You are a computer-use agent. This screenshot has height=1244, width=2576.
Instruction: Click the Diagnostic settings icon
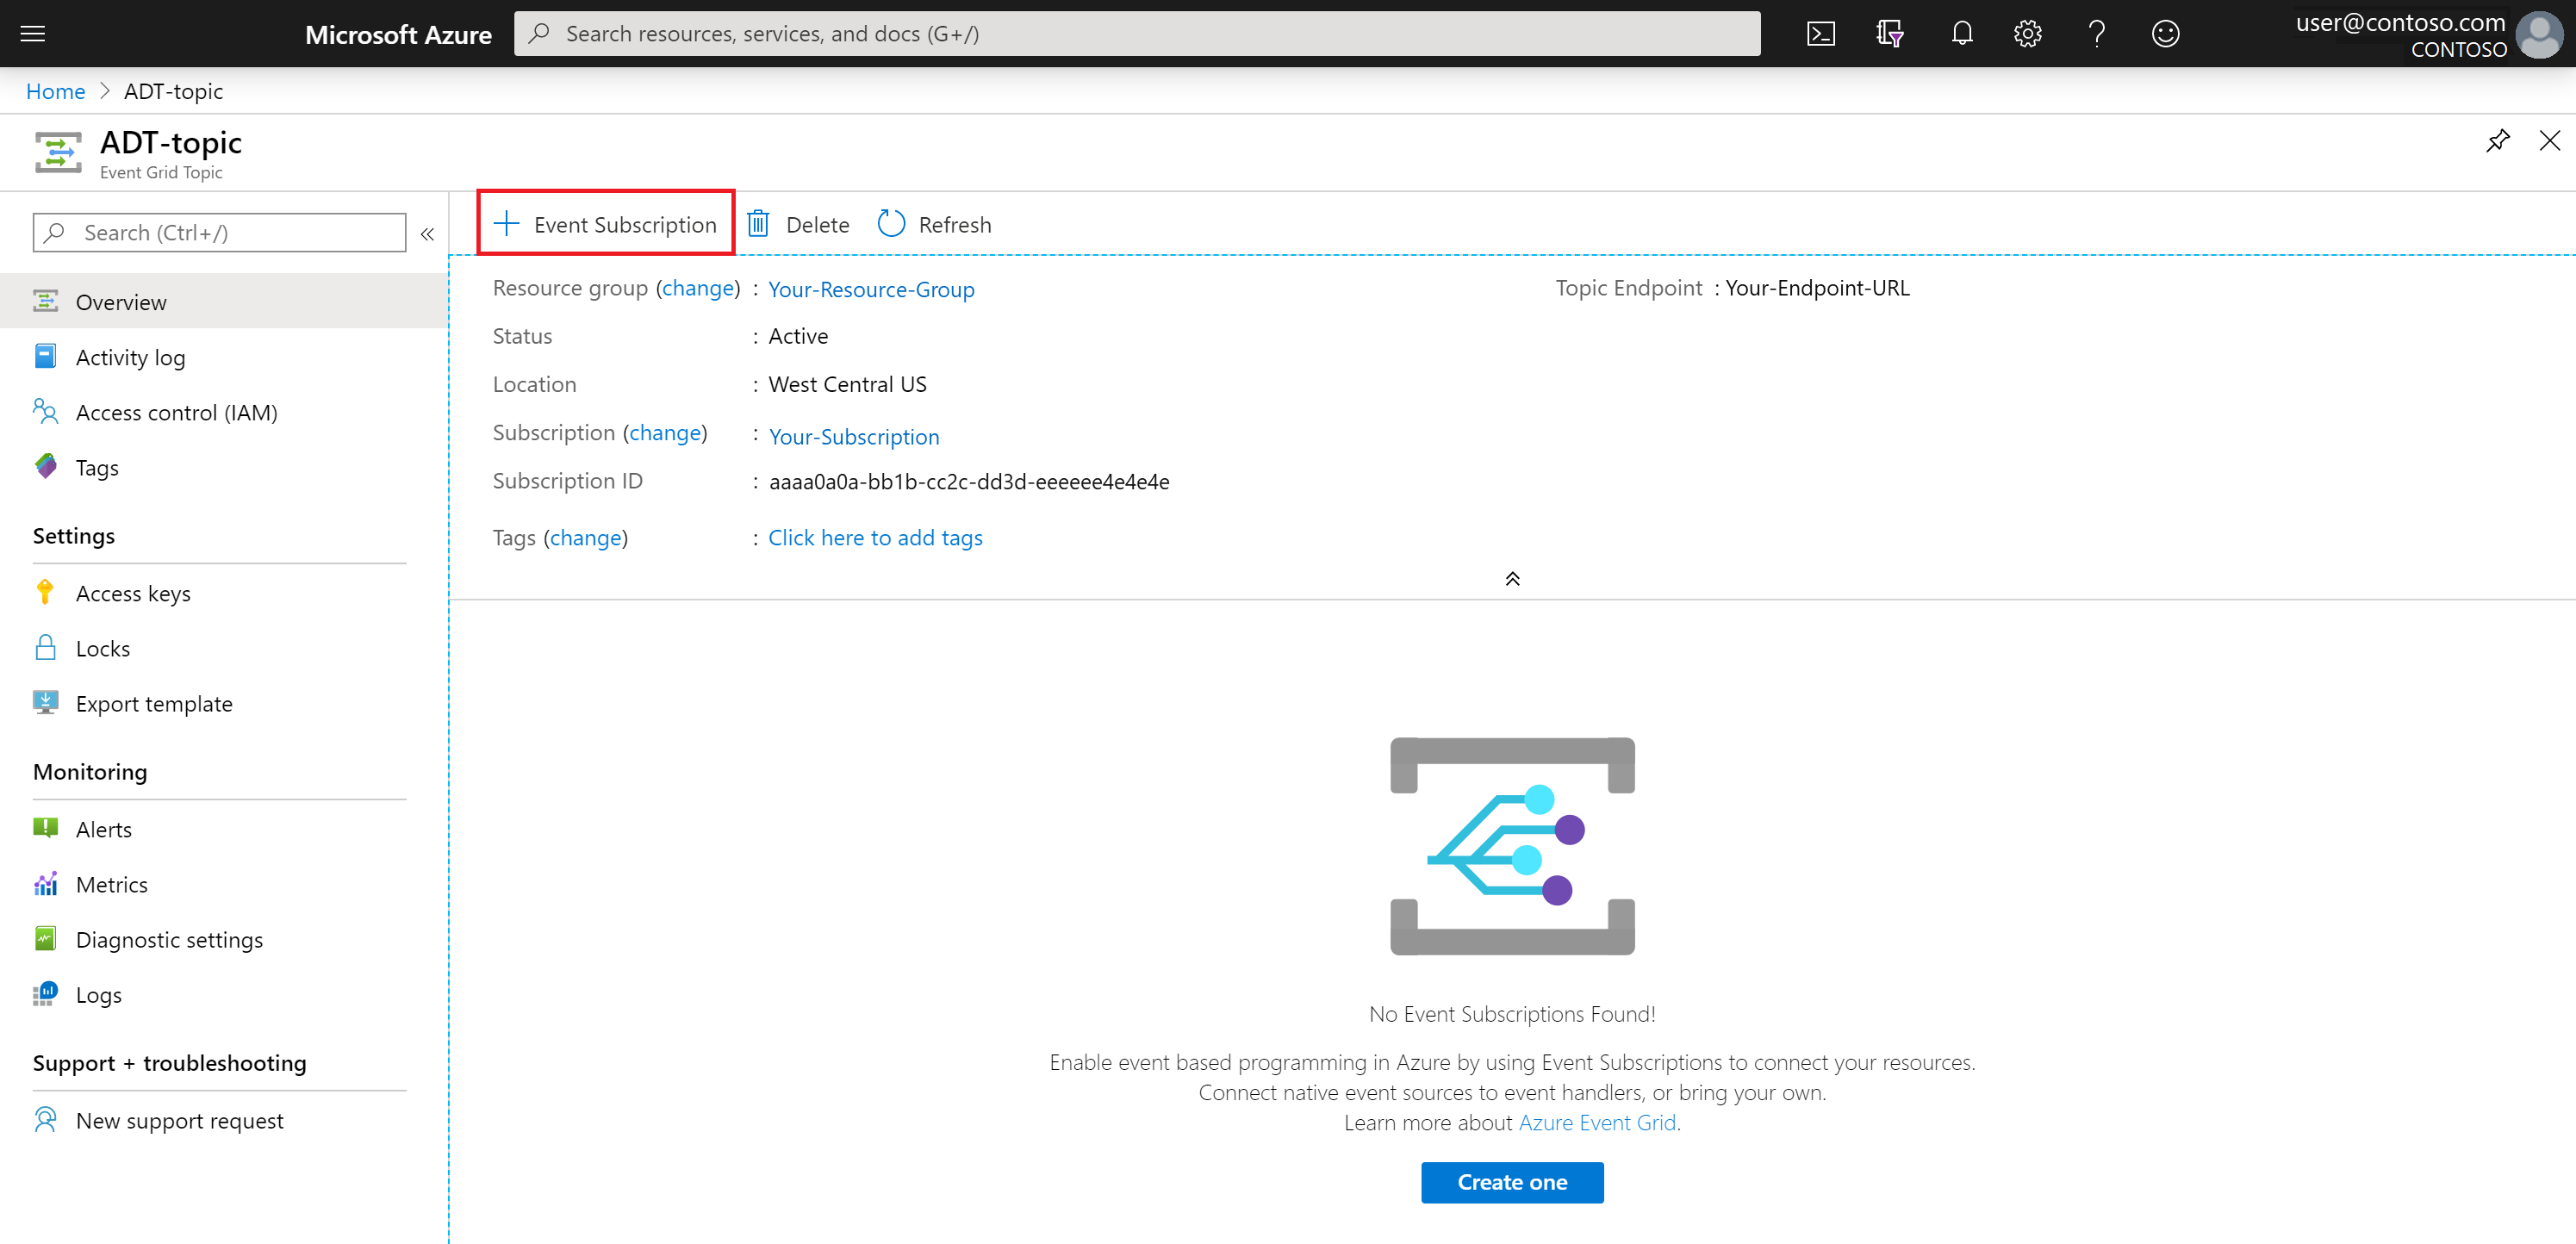point(44,940)
